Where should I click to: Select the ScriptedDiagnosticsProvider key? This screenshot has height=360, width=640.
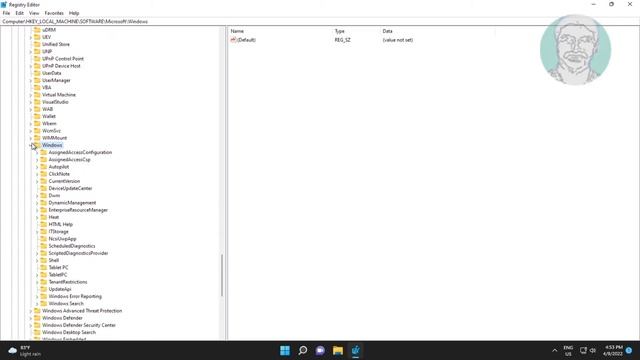78,253
